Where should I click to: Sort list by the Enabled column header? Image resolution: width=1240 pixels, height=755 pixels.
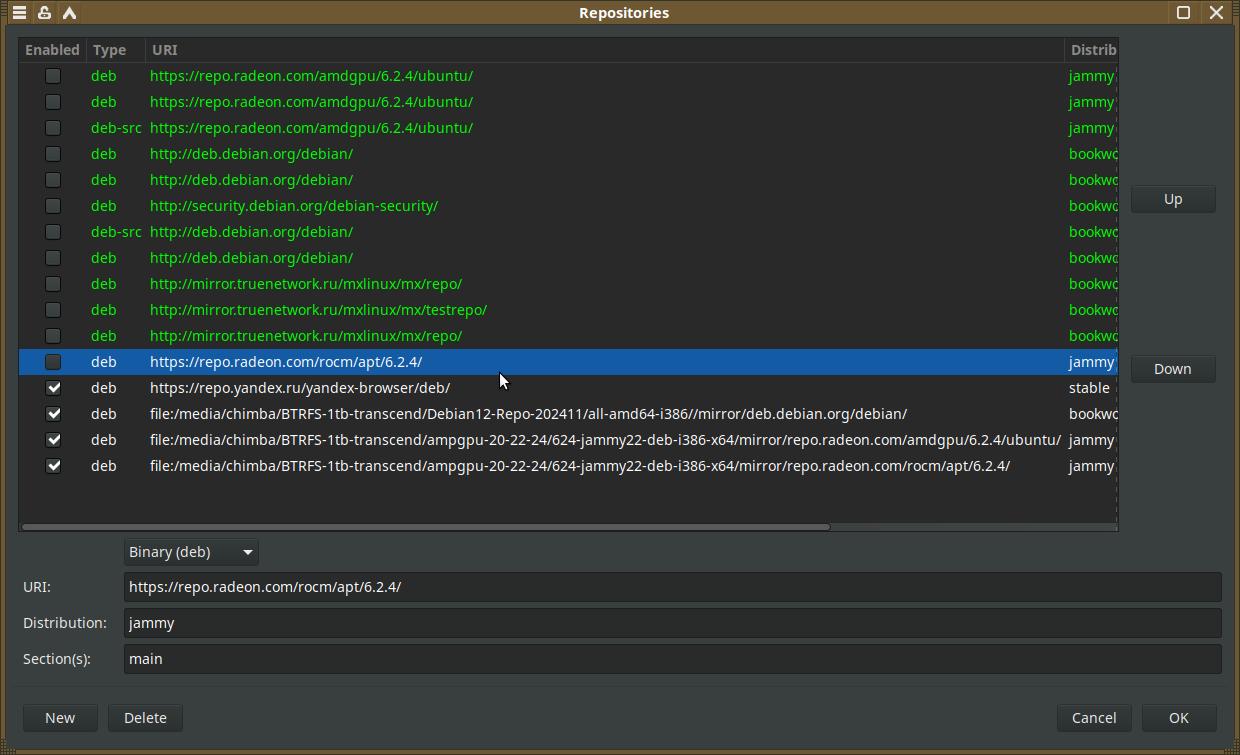point(52,50)
